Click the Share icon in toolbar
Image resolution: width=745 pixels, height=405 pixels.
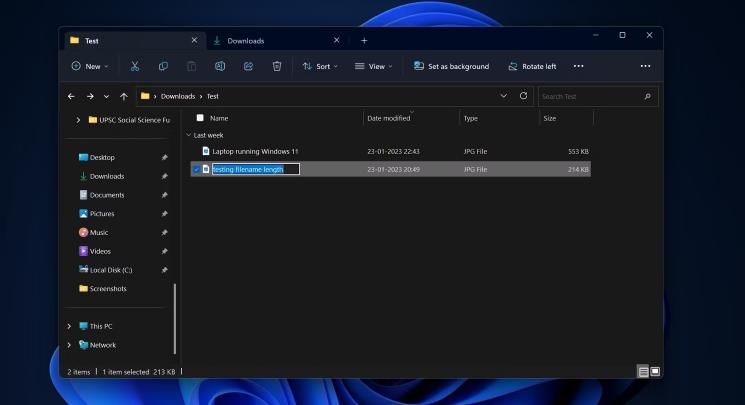(x=248, y=67)
